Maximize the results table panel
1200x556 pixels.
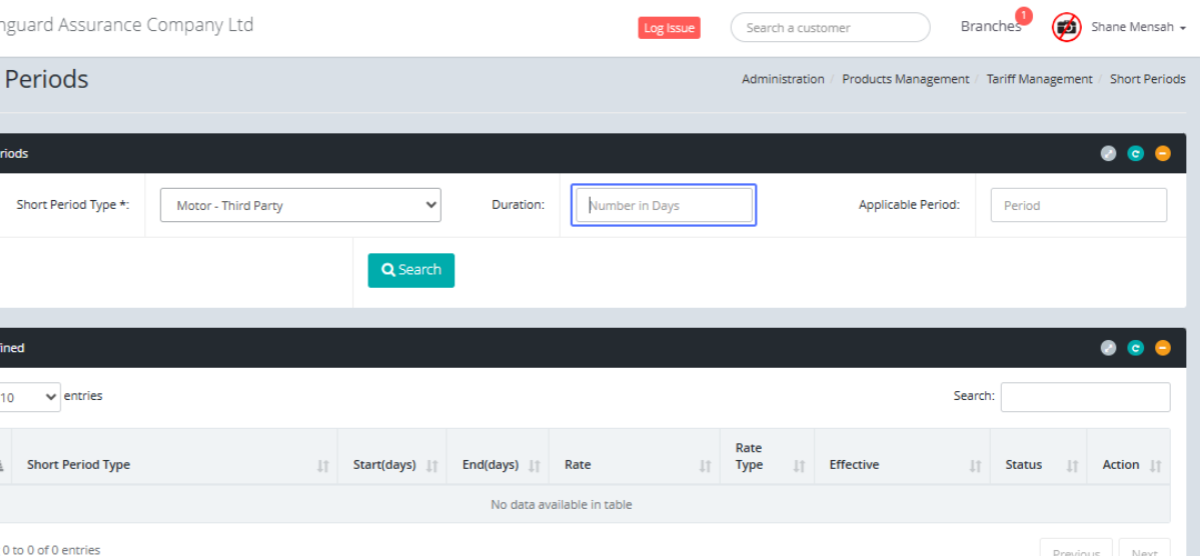tap(1108, 348)
